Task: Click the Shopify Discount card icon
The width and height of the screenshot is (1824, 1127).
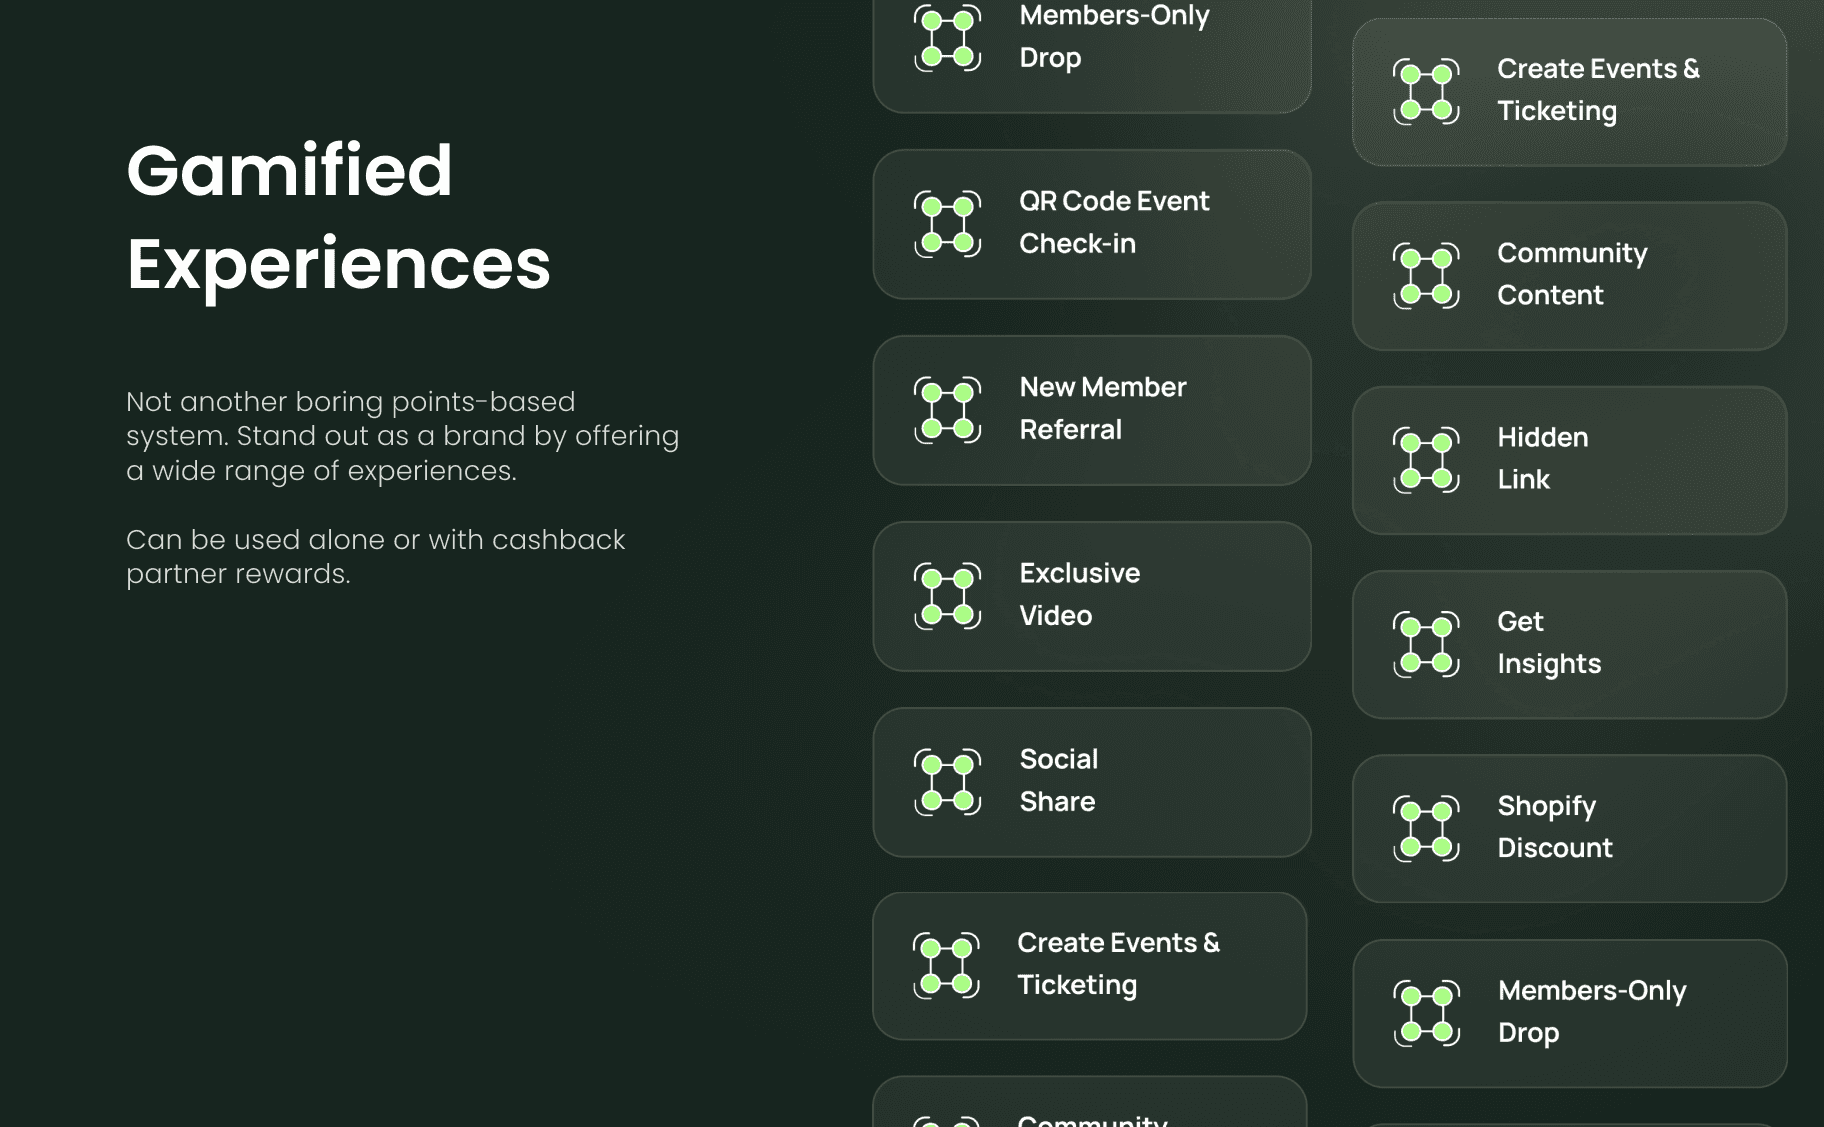Action: click(1426, 828)
